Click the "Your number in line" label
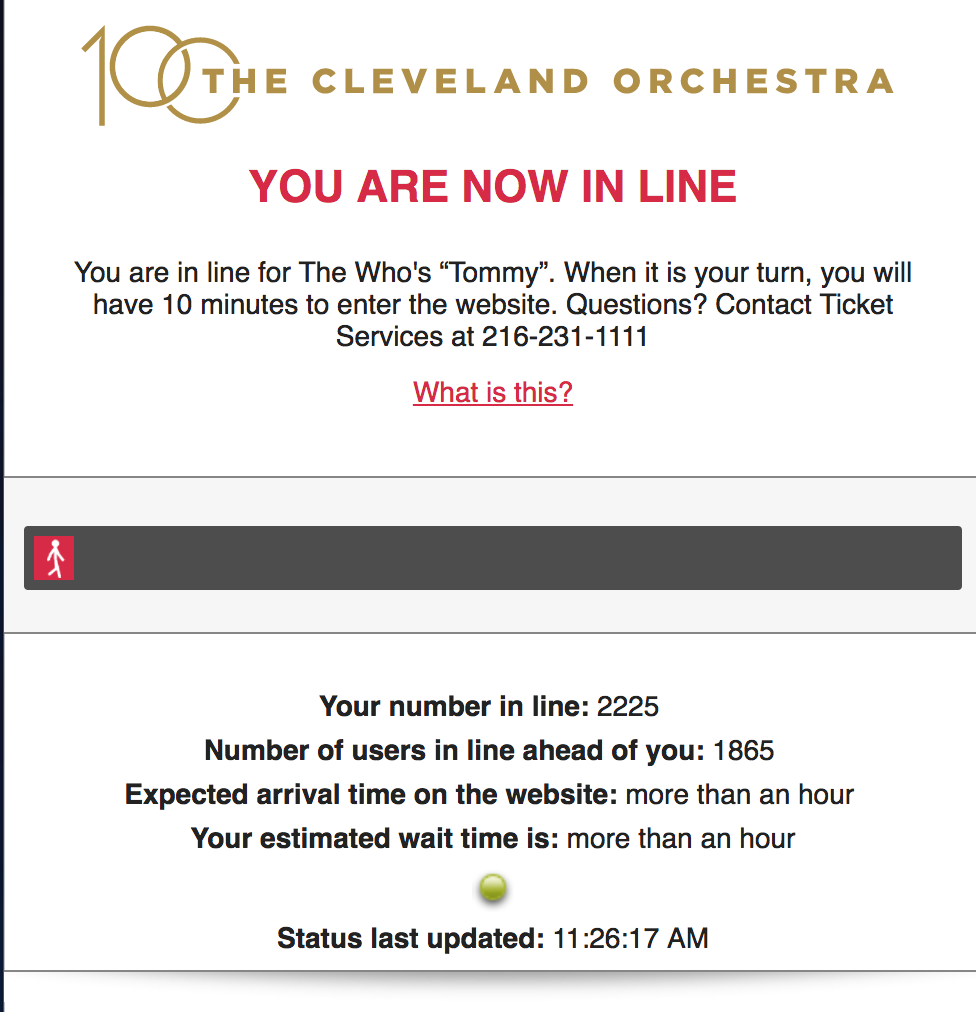 (x=454, y=707)
